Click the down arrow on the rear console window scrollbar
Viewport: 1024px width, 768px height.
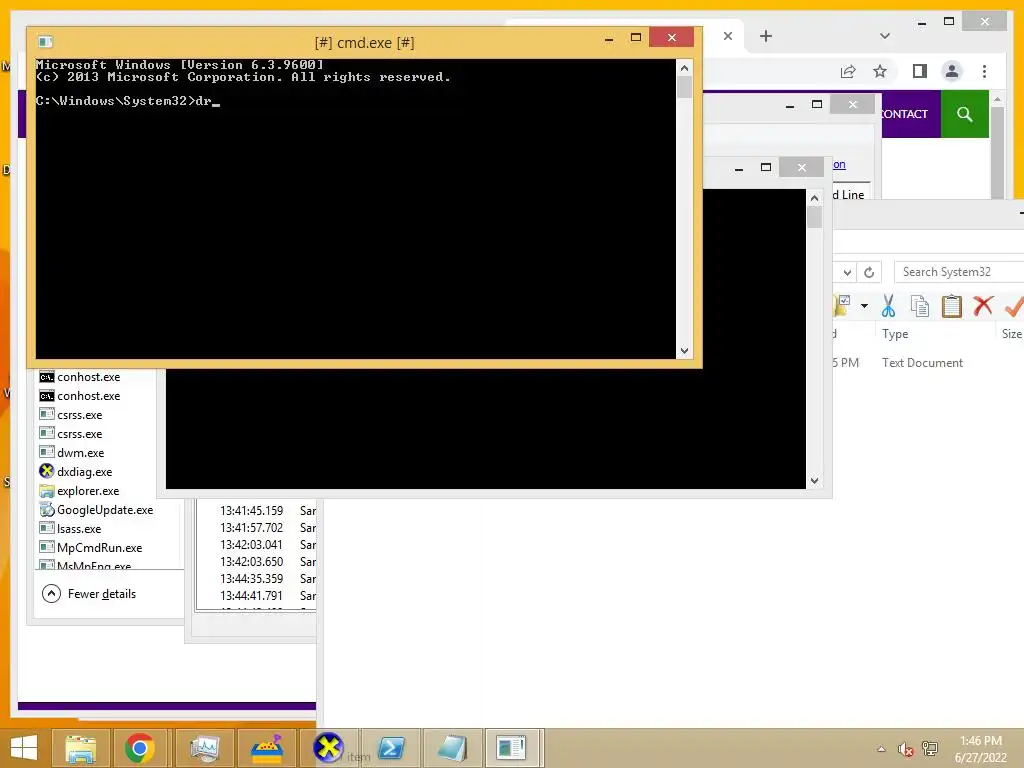[814, 481]
